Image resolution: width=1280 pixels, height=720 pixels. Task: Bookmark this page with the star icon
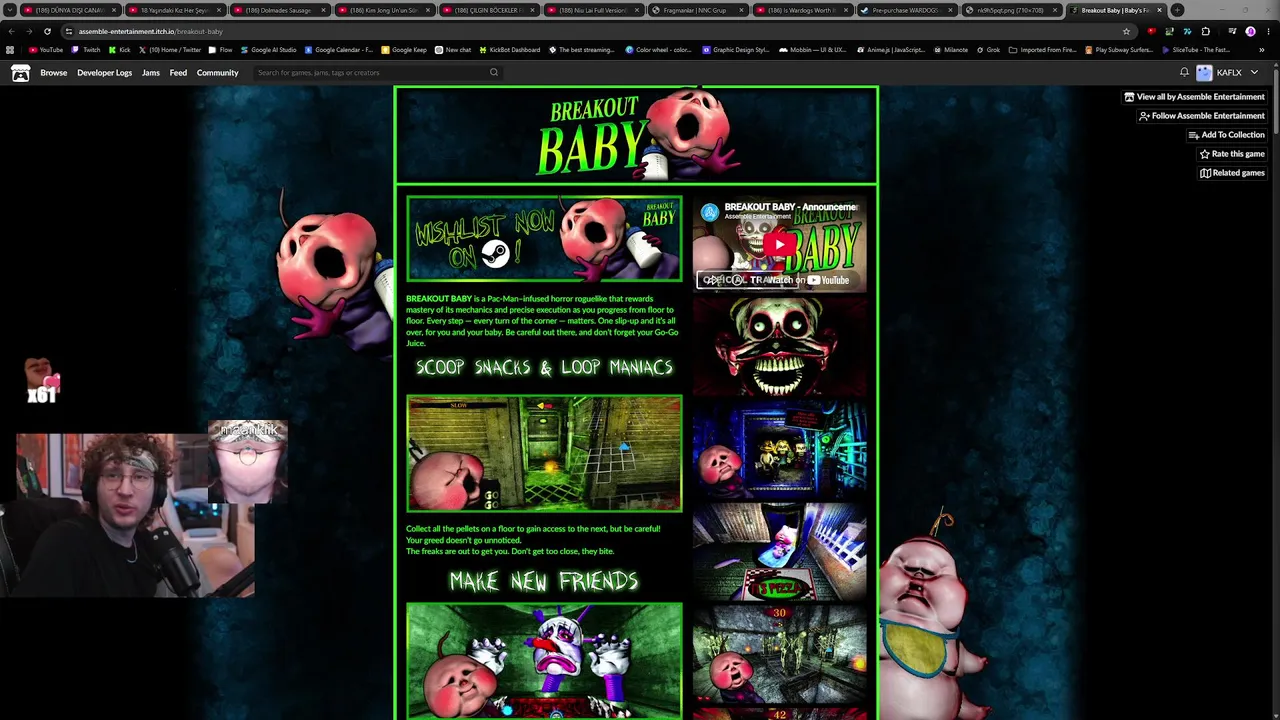tap(1126, 31)
